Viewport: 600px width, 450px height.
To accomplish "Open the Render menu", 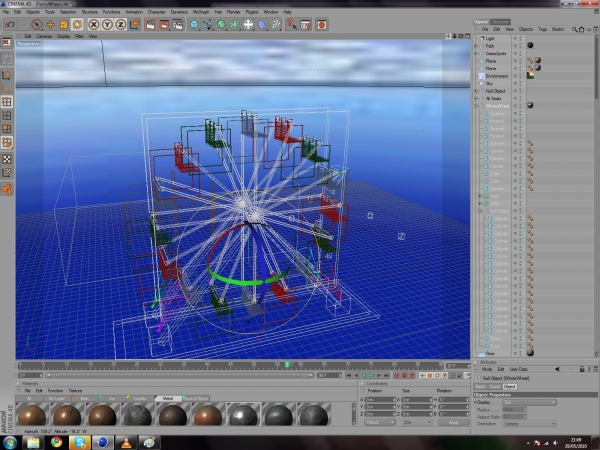I will click(233, 12).
